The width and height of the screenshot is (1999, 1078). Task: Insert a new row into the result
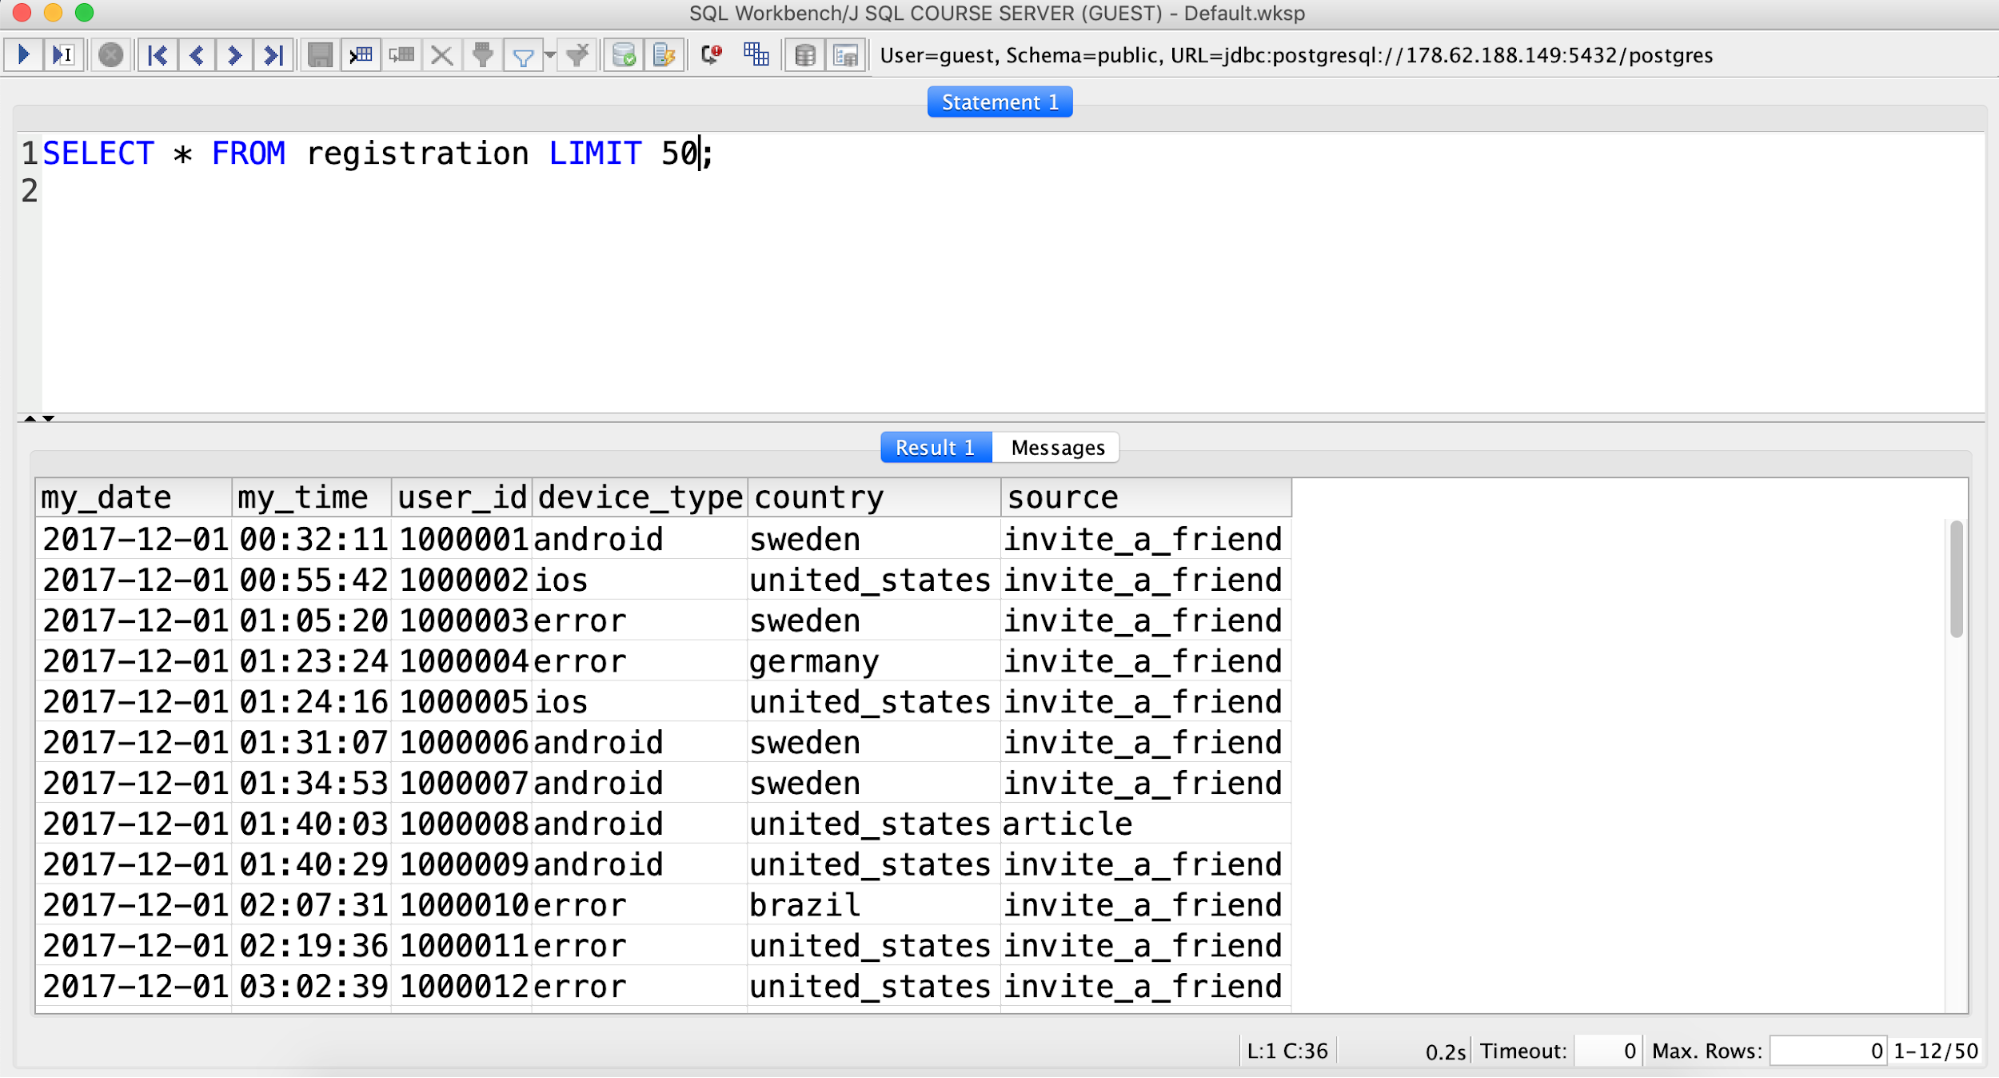click(361, 55)
